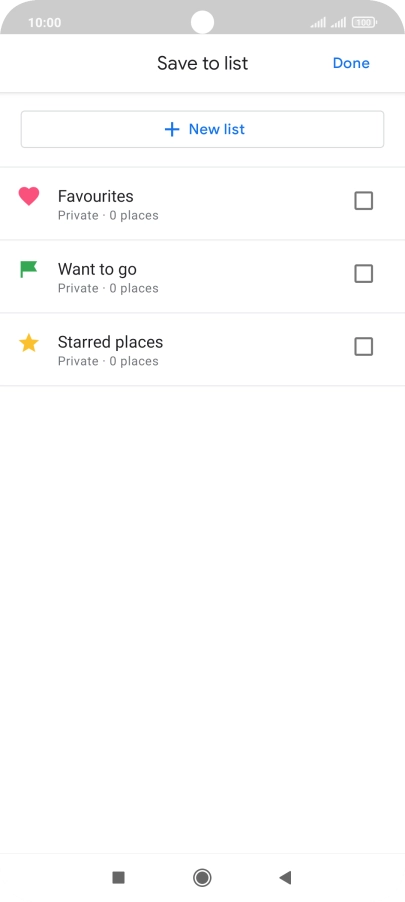Check the Want to go checkbox
The height and width of the screenshot is (902, 405).
(x=364, y=274)
